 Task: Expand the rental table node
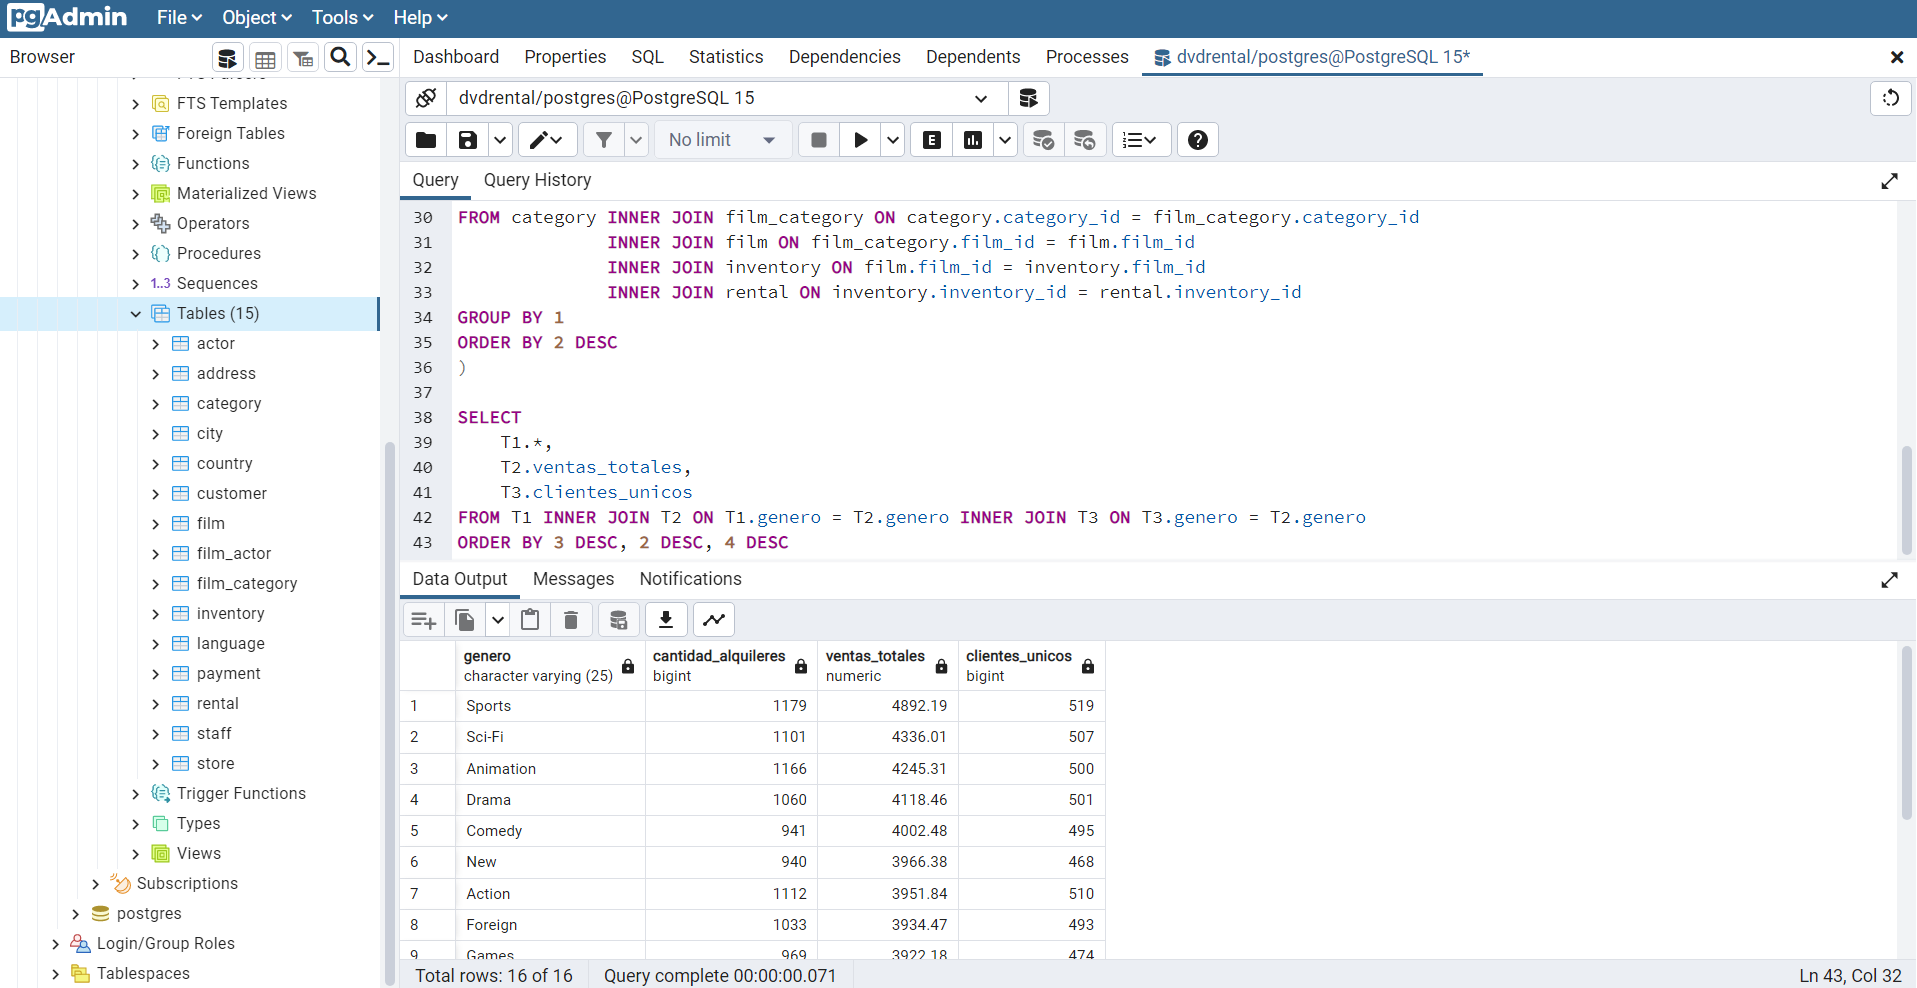tap(156, 703)
